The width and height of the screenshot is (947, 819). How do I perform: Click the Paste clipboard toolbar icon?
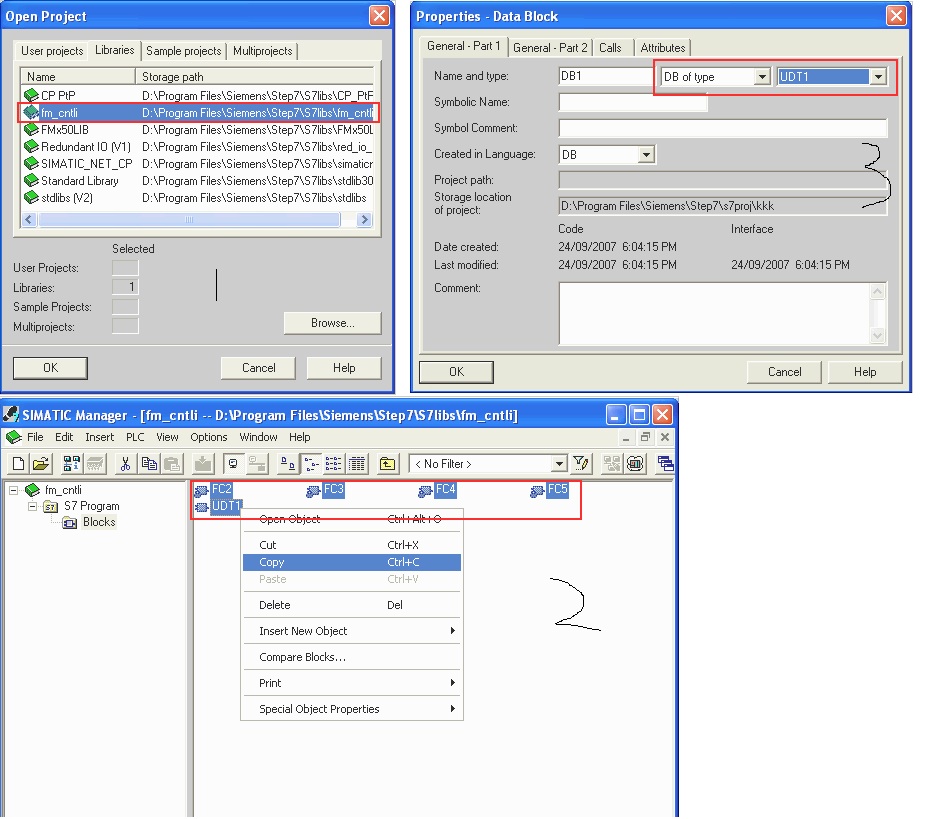click(172, 464)
